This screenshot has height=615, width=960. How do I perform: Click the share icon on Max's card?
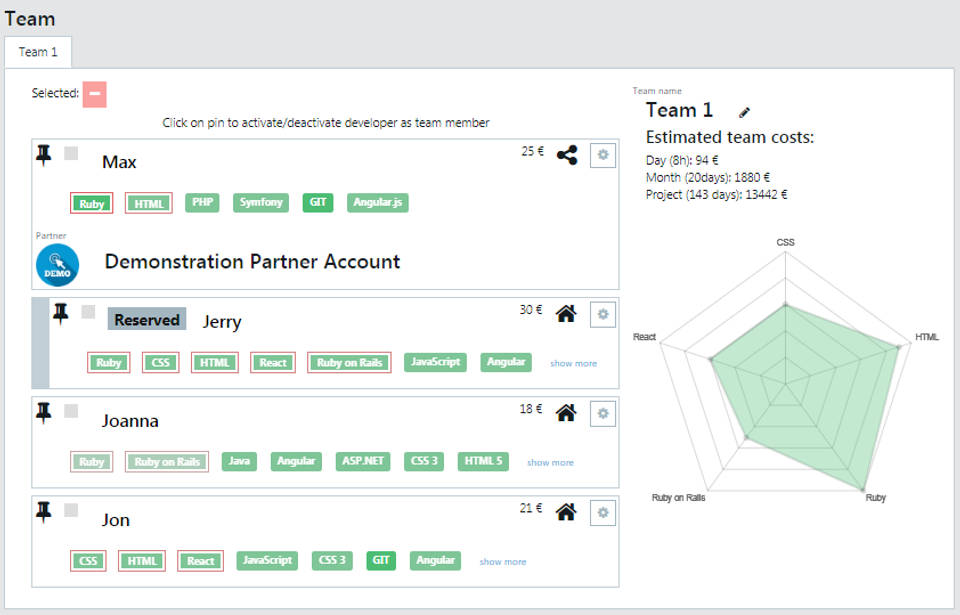566,155
